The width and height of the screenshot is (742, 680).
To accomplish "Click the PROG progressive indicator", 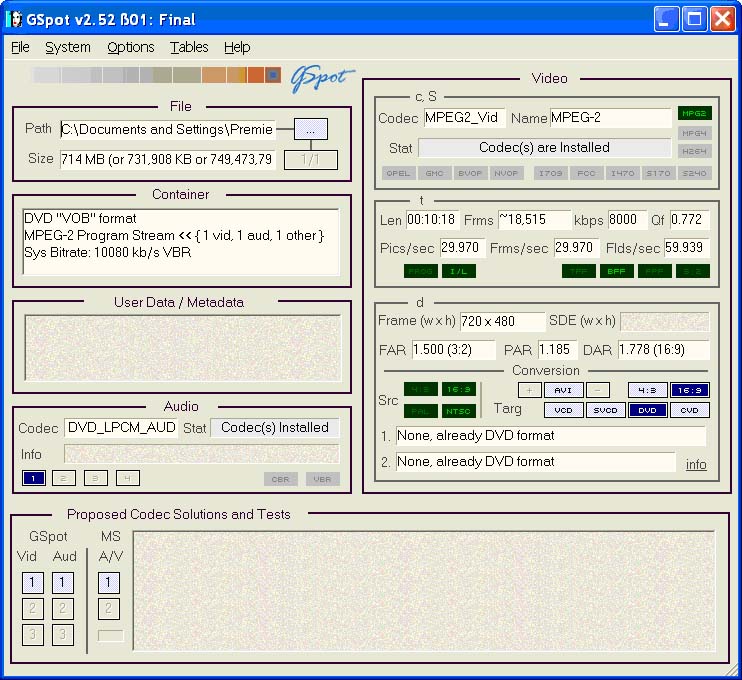I will (421, 271).
